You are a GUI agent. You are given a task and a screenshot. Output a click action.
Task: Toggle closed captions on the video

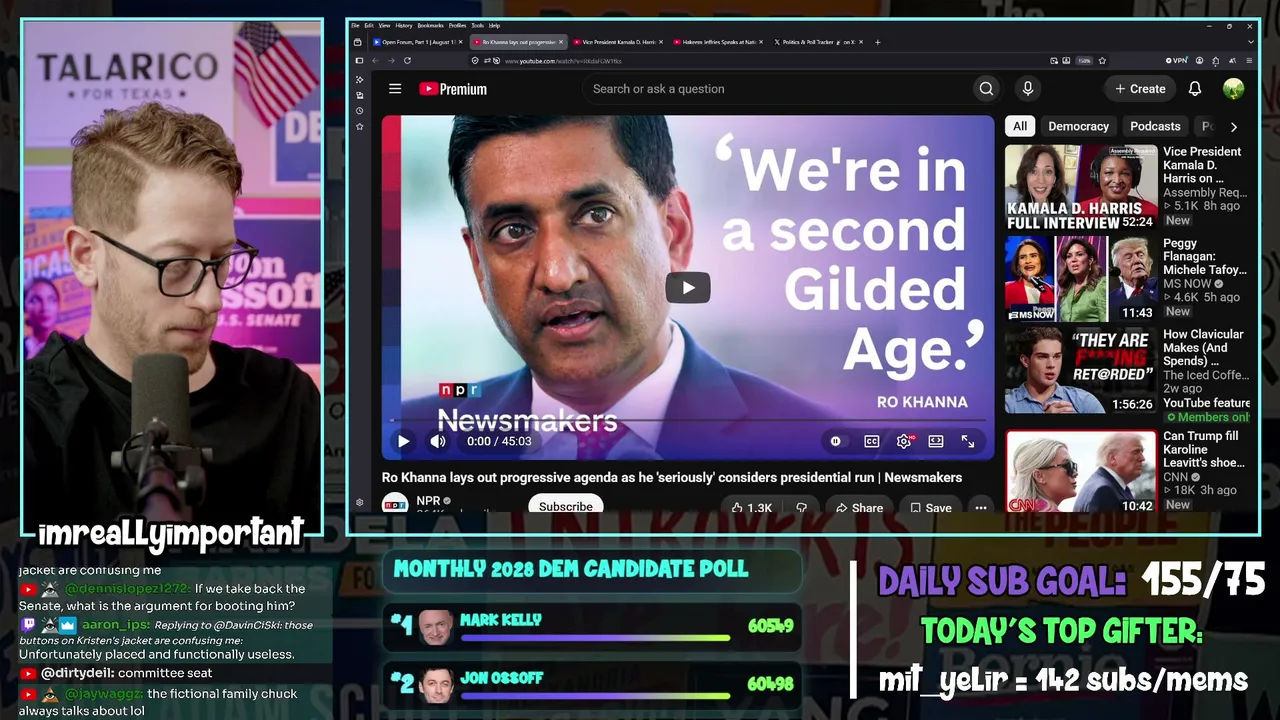(x=872, y=441)
